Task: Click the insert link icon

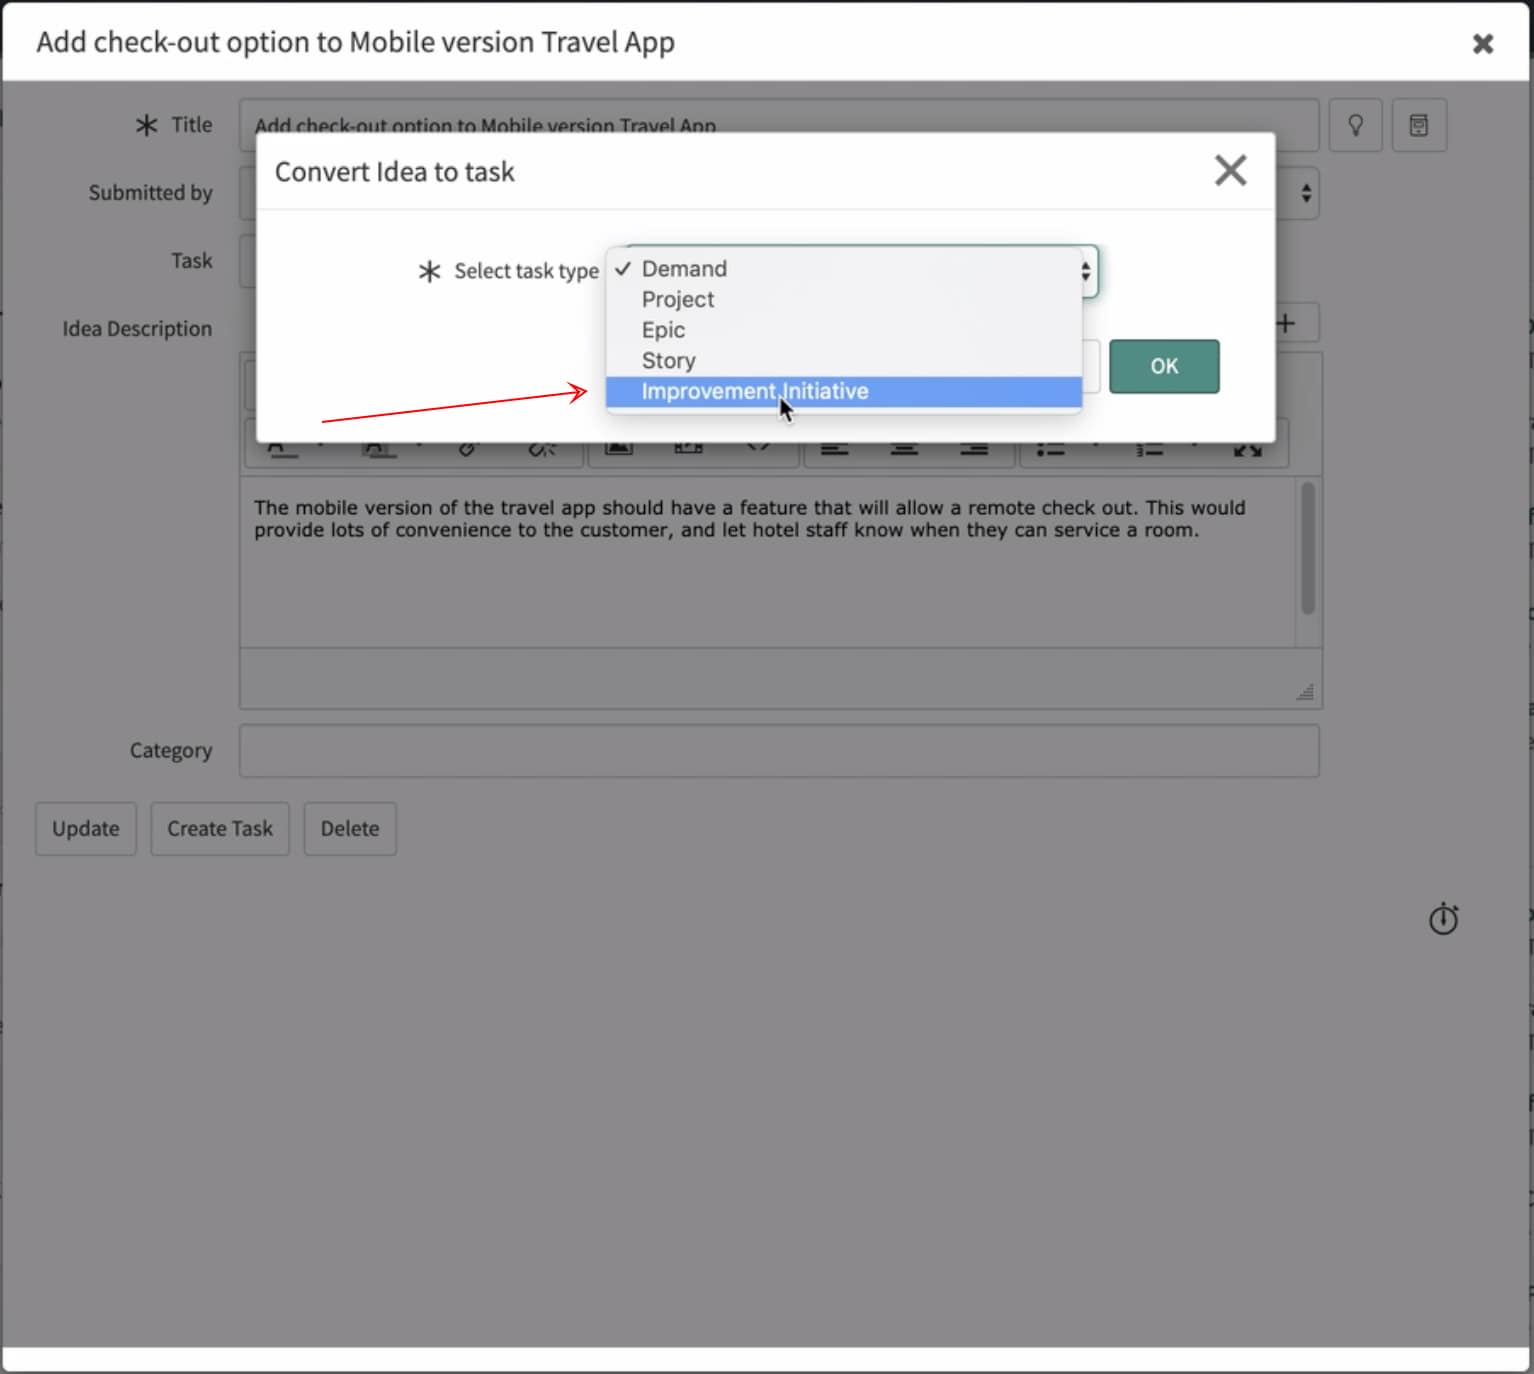Action: coord(465,447)
